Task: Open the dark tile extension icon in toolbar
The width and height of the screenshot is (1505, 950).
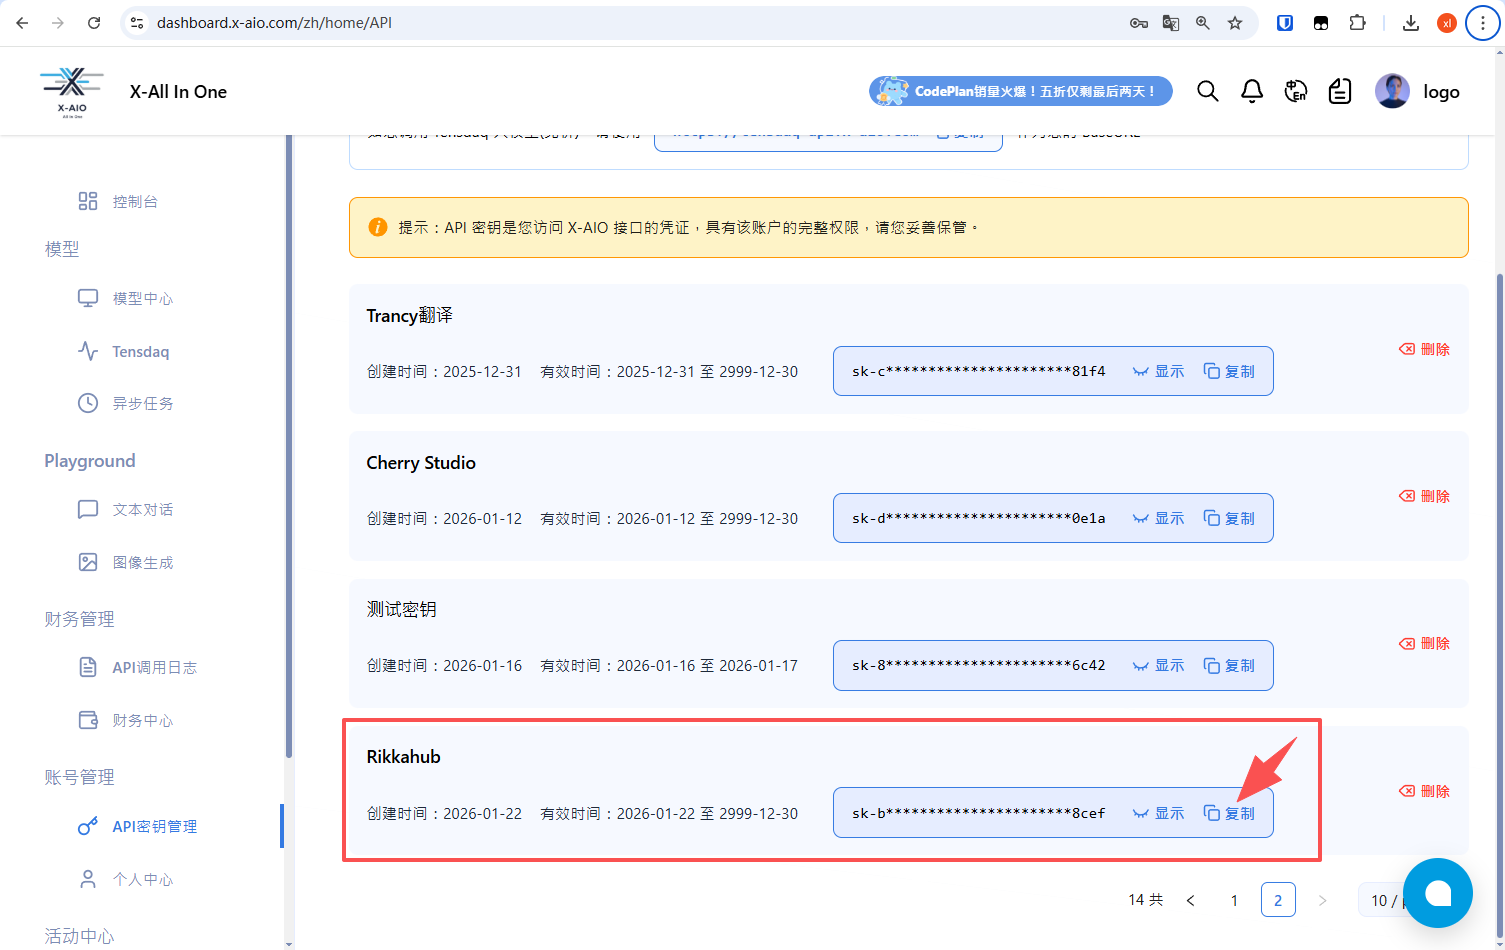Action: coord(1321,23)
